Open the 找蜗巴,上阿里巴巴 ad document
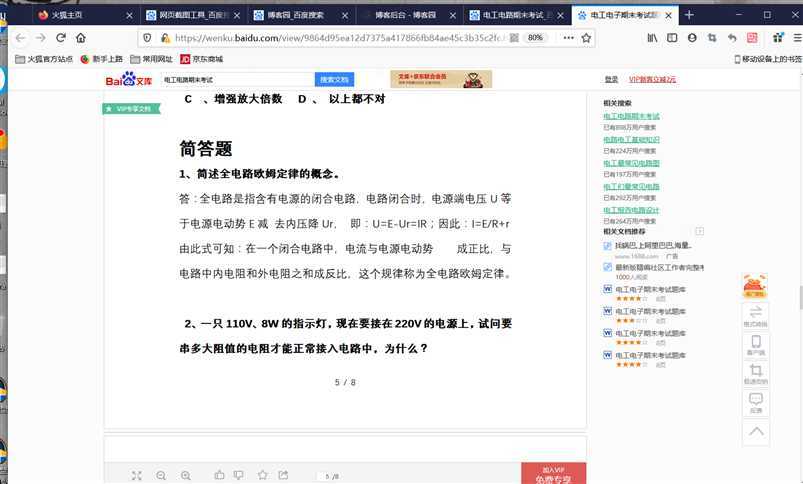The image size is (803, 484). coord(653,246)
